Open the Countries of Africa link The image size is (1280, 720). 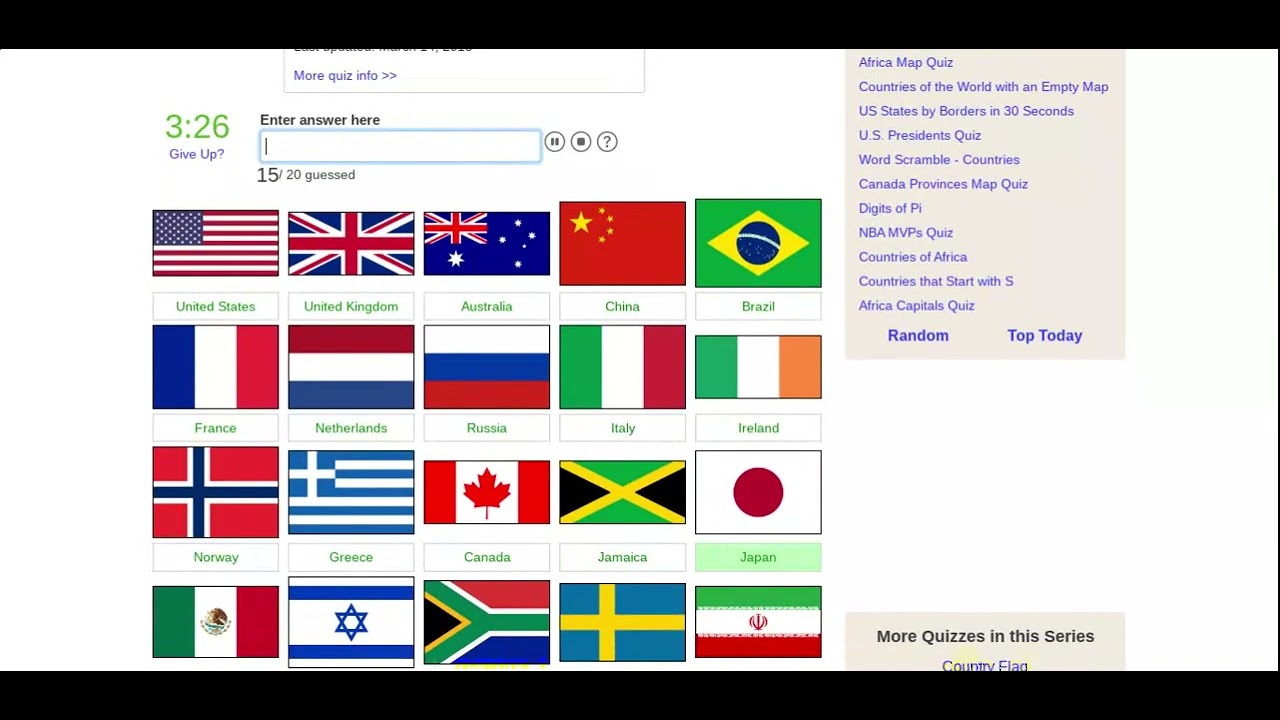coord(913,257)
